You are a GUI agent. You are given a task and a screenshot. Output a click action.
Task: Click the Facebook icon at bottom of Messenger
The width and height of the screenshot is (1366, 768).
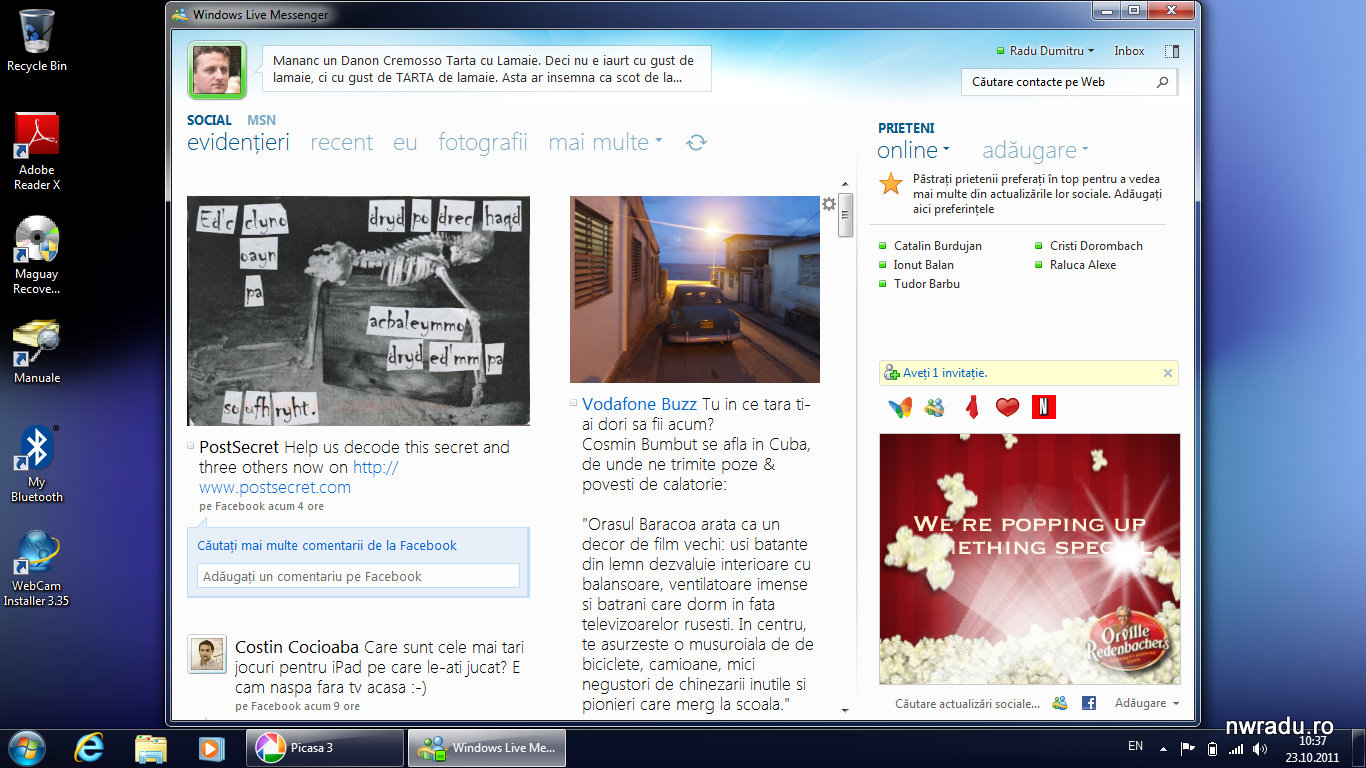coord(1089,703)
